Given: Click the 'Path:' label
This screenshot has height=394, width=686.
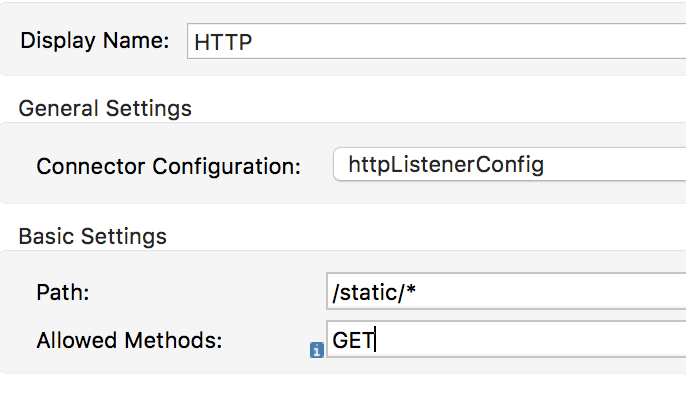Looking at the screenshot, I should click(x=63, y=292).
